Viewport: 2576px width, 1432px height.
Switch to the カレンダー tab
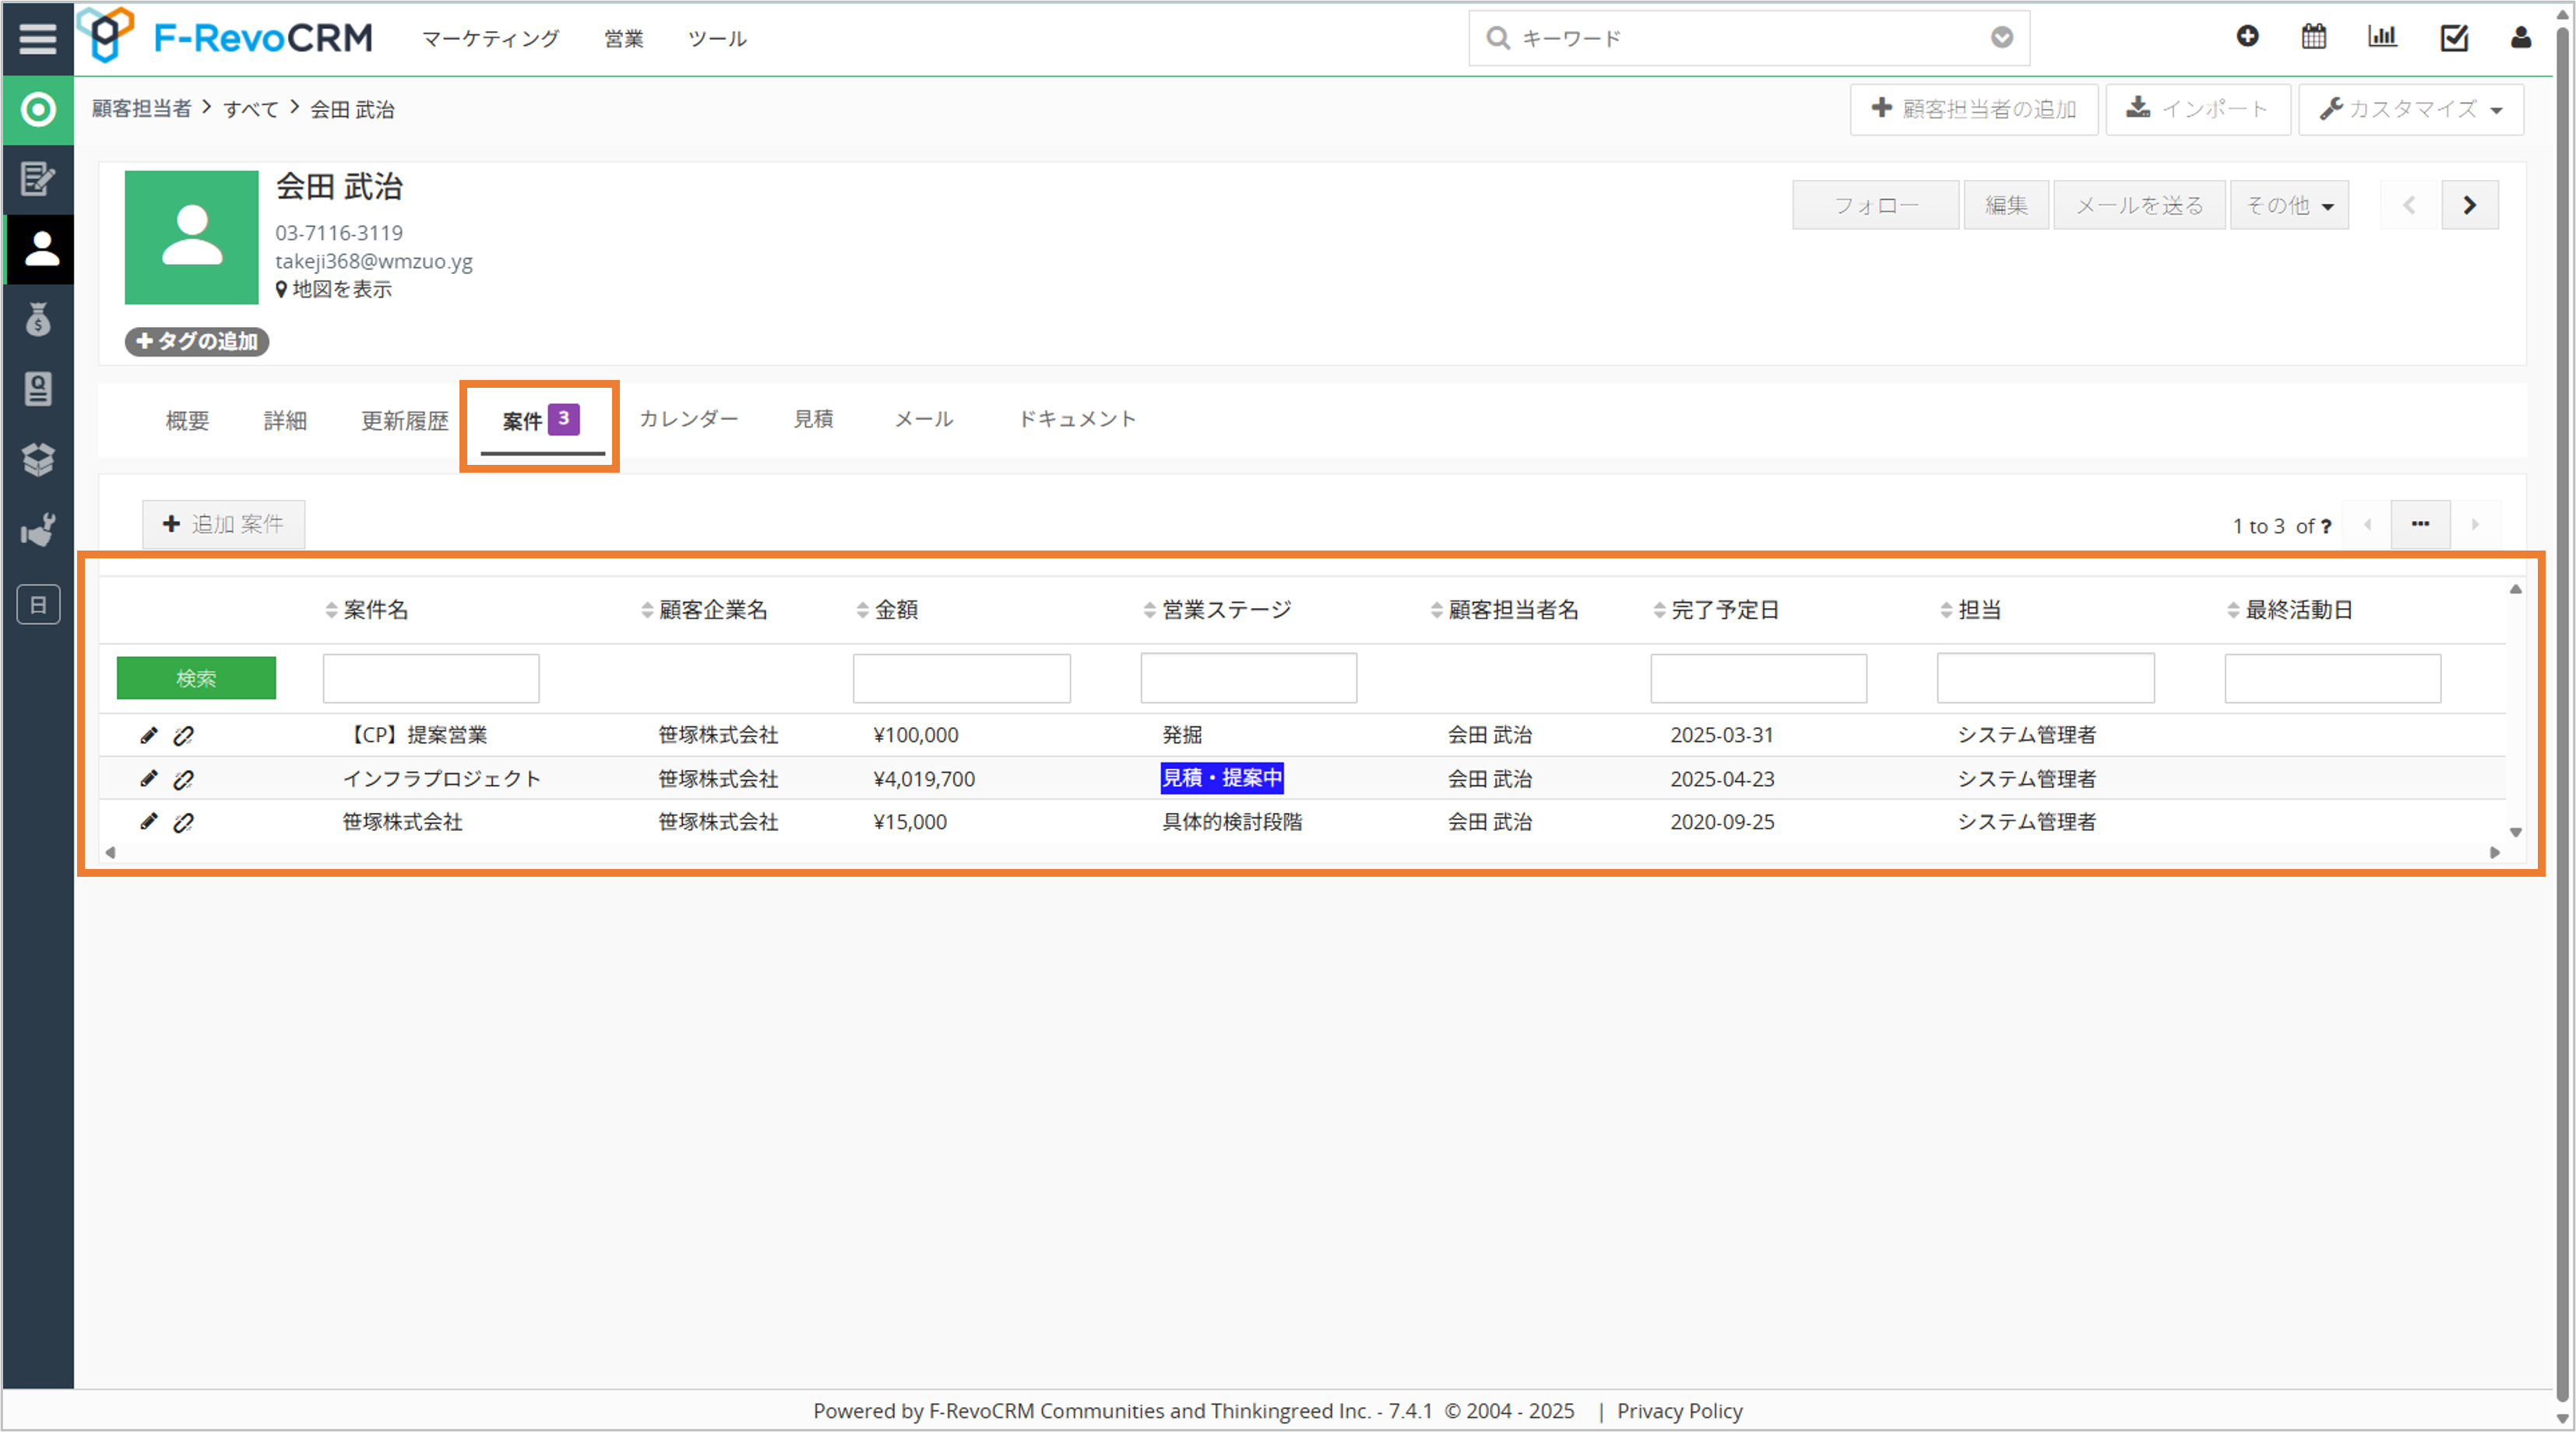(x=689, y=419)
